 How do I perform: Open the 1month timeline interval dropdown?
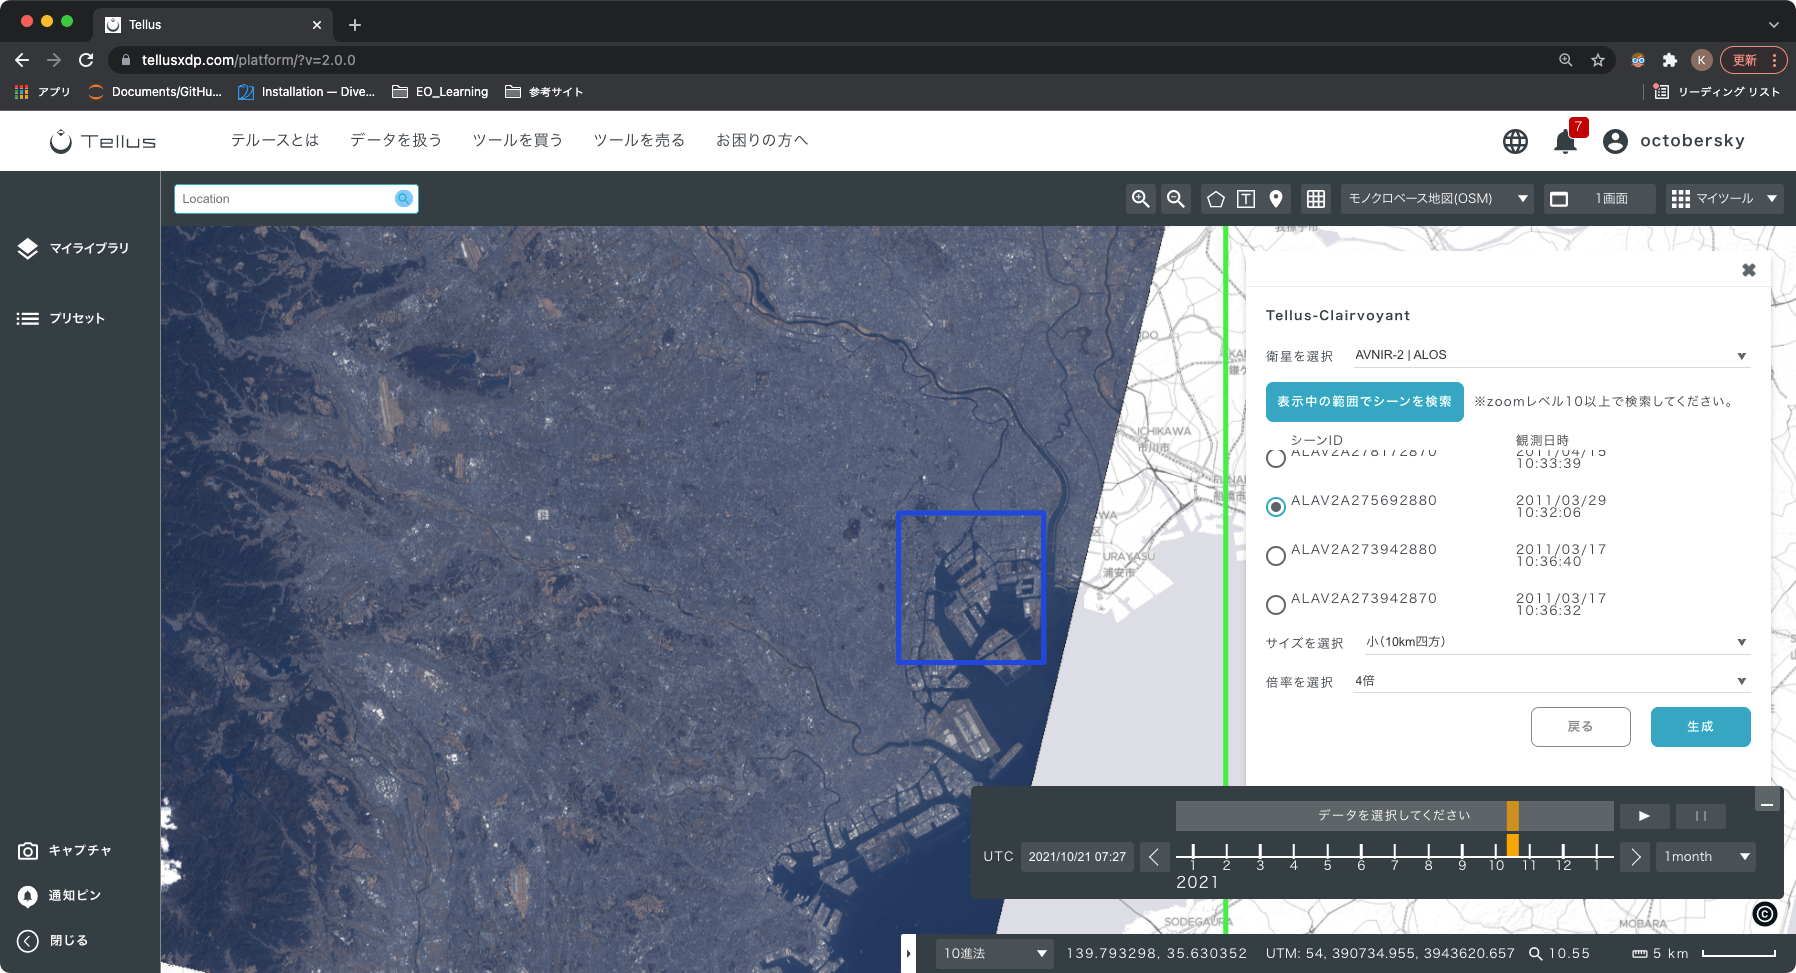[1706, 857]
